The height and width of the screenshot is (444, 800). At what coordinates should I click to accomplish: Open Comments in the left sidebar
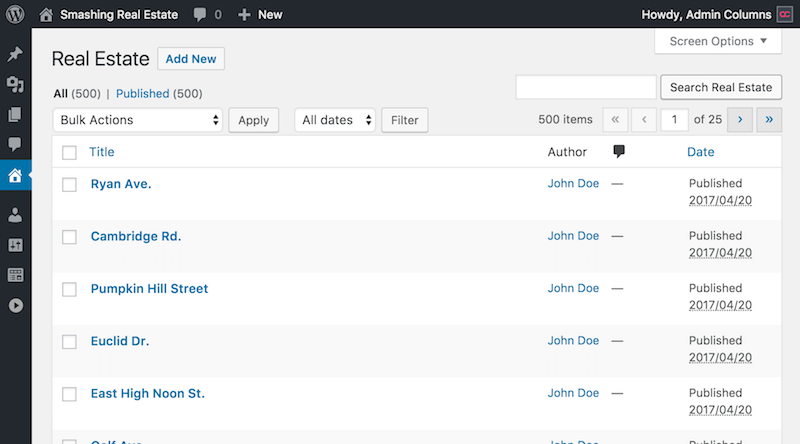pyautogui.click(x=15, y=144)
